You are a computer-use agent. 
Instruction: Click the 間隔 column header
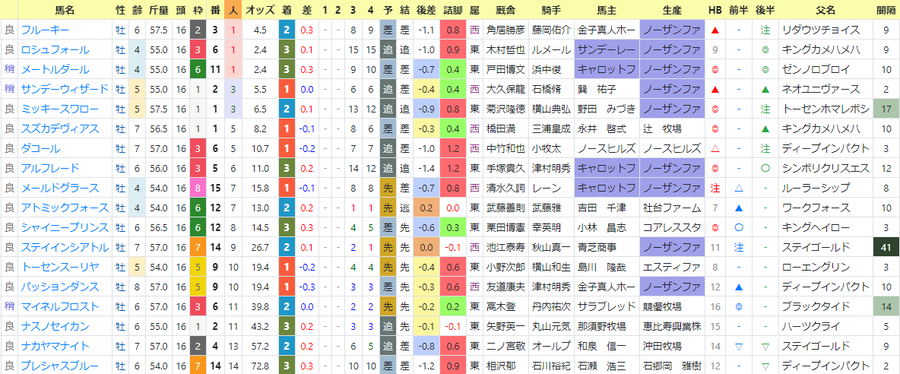[x=887, y=10]
